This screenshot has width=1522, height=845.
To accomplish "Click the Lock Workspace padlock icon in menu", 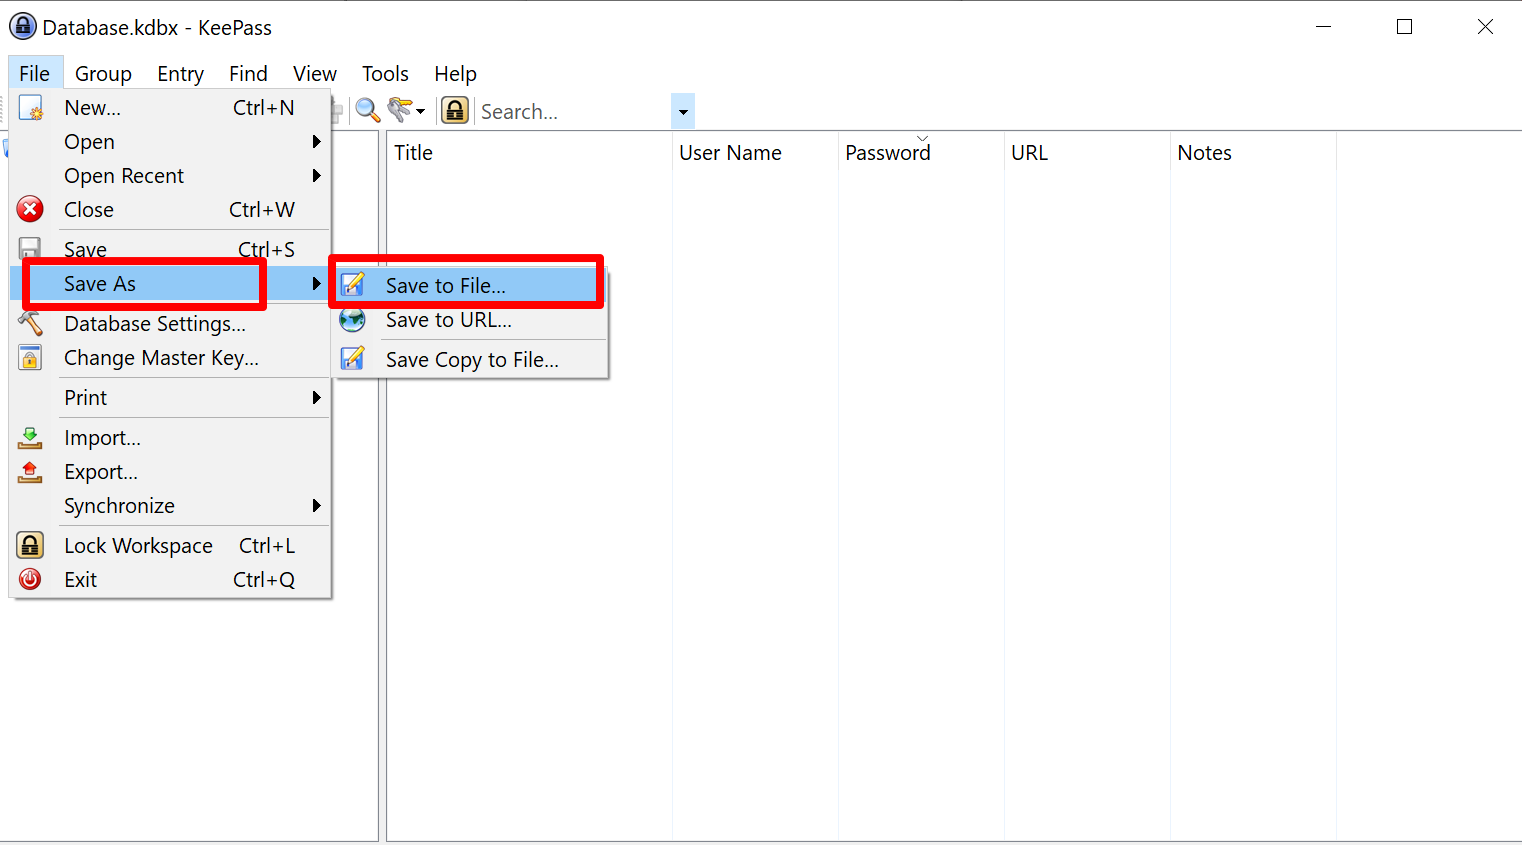I will coord(30,545).
